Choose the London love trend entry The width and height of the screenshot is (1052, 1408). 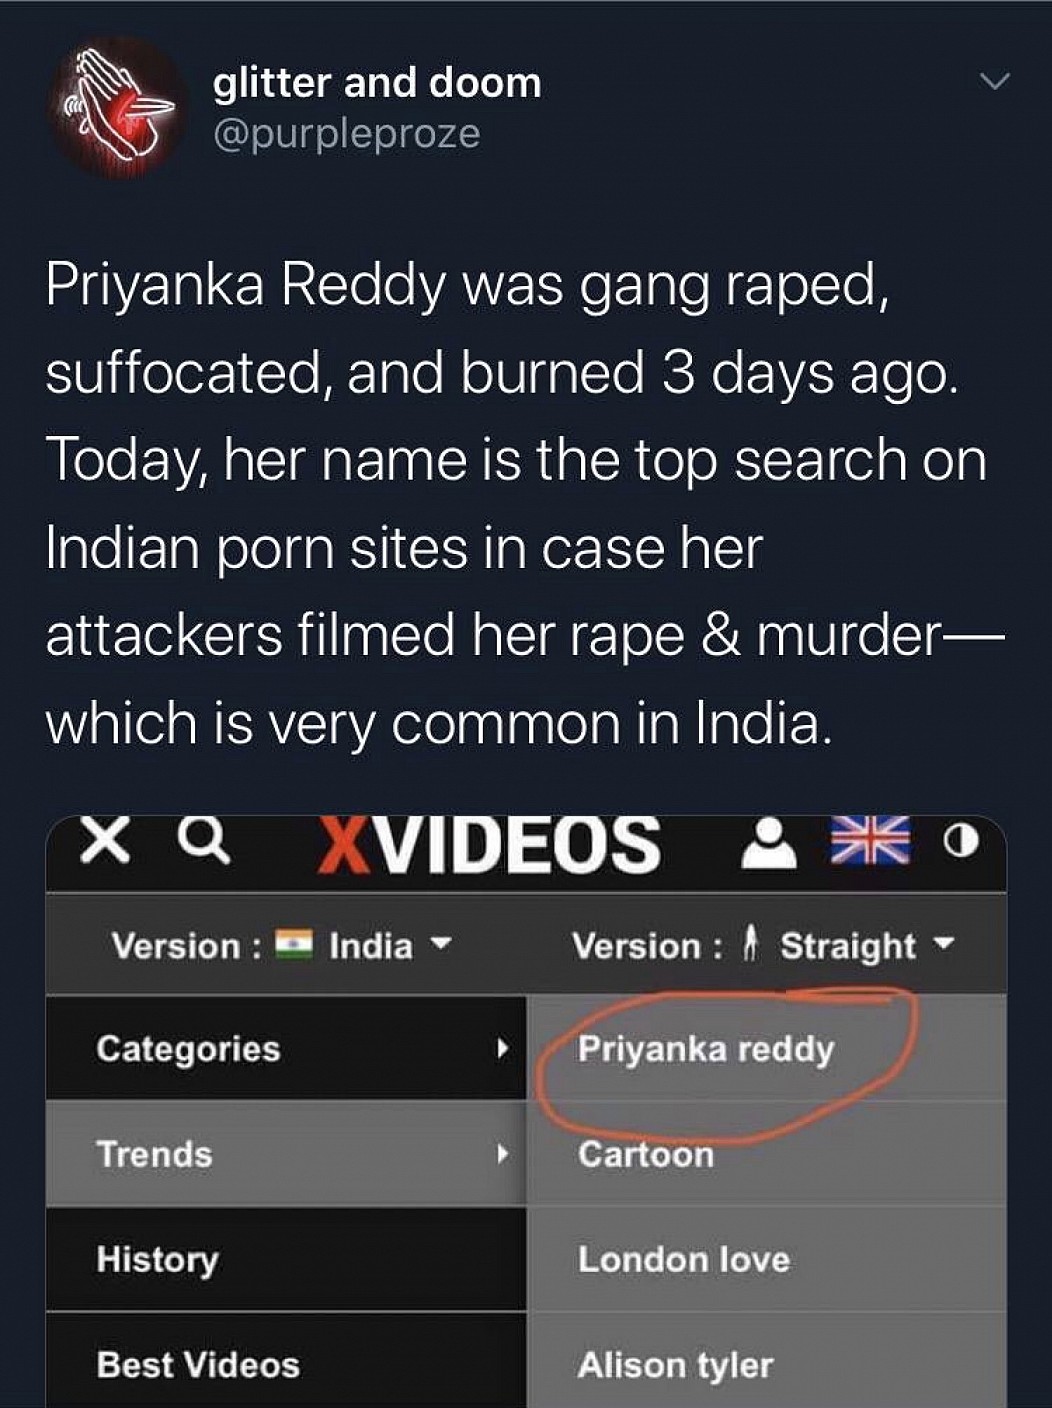tap(767, 1259)
